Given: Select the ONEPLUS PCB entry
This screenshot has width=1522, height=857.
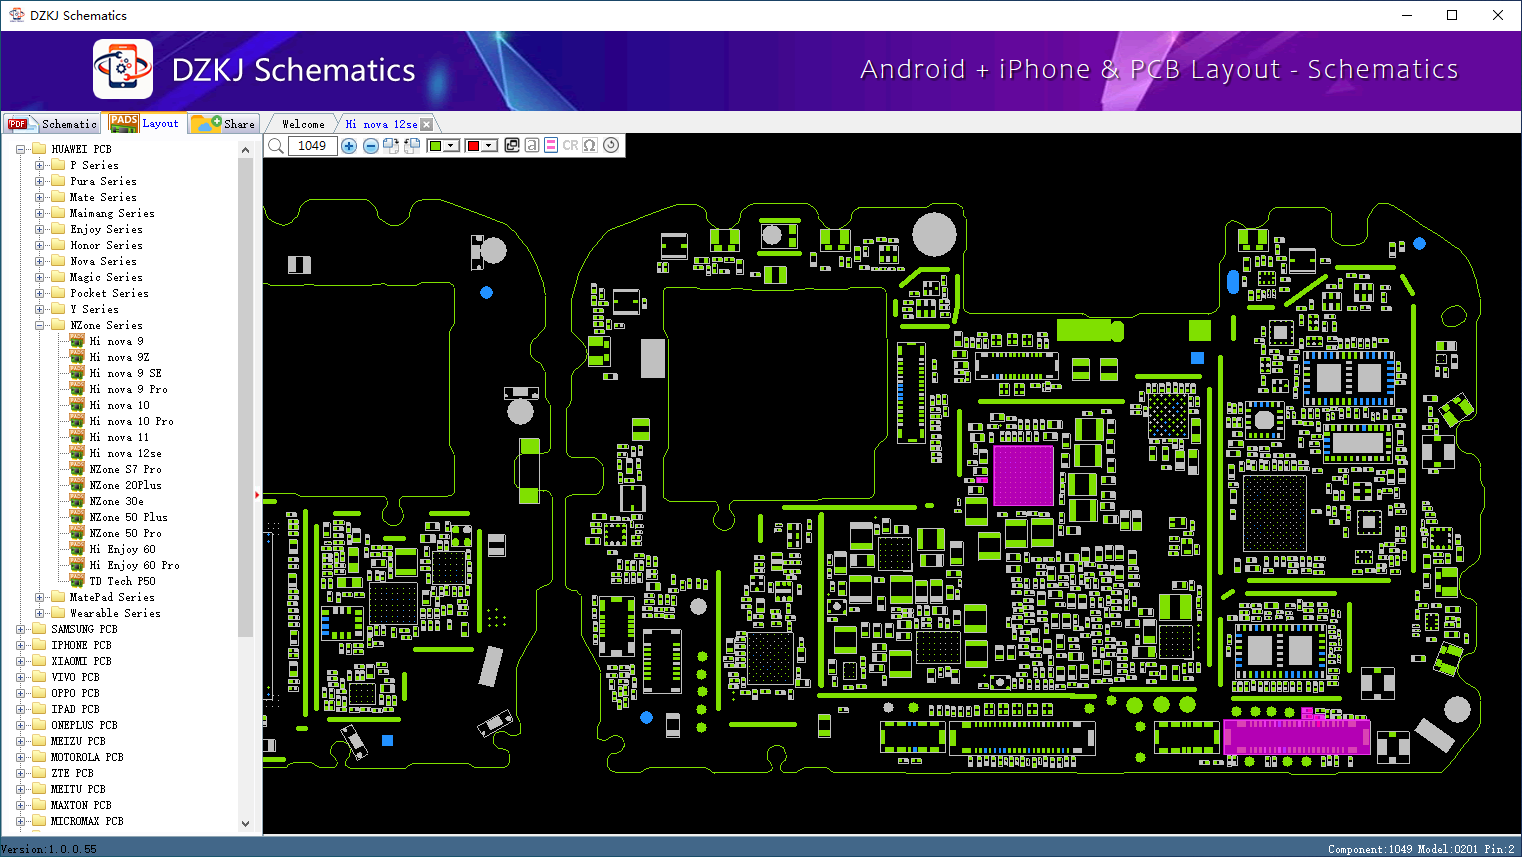Looking at the screenshot, I should click(x=84, y=725).
